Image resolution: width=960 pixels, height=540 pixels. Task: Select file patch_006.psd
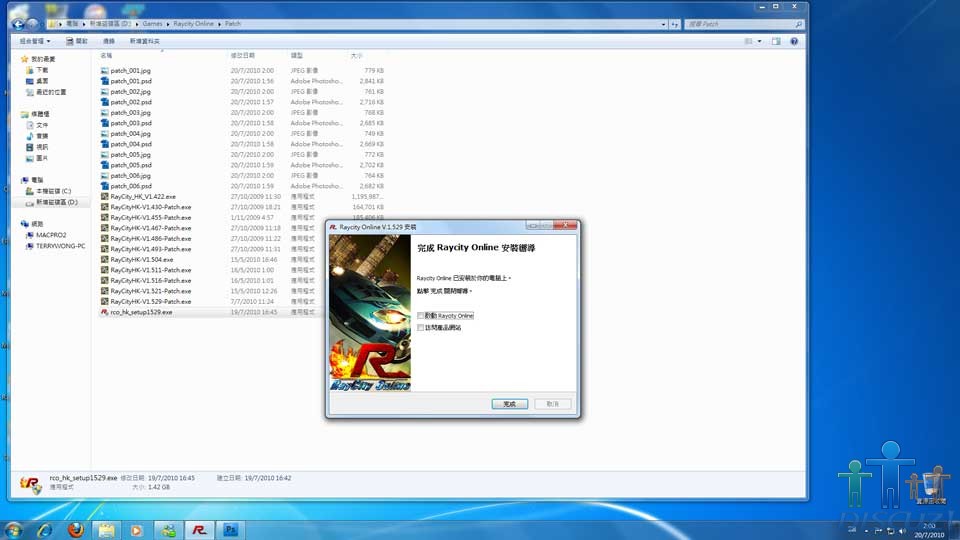[131, 186]
